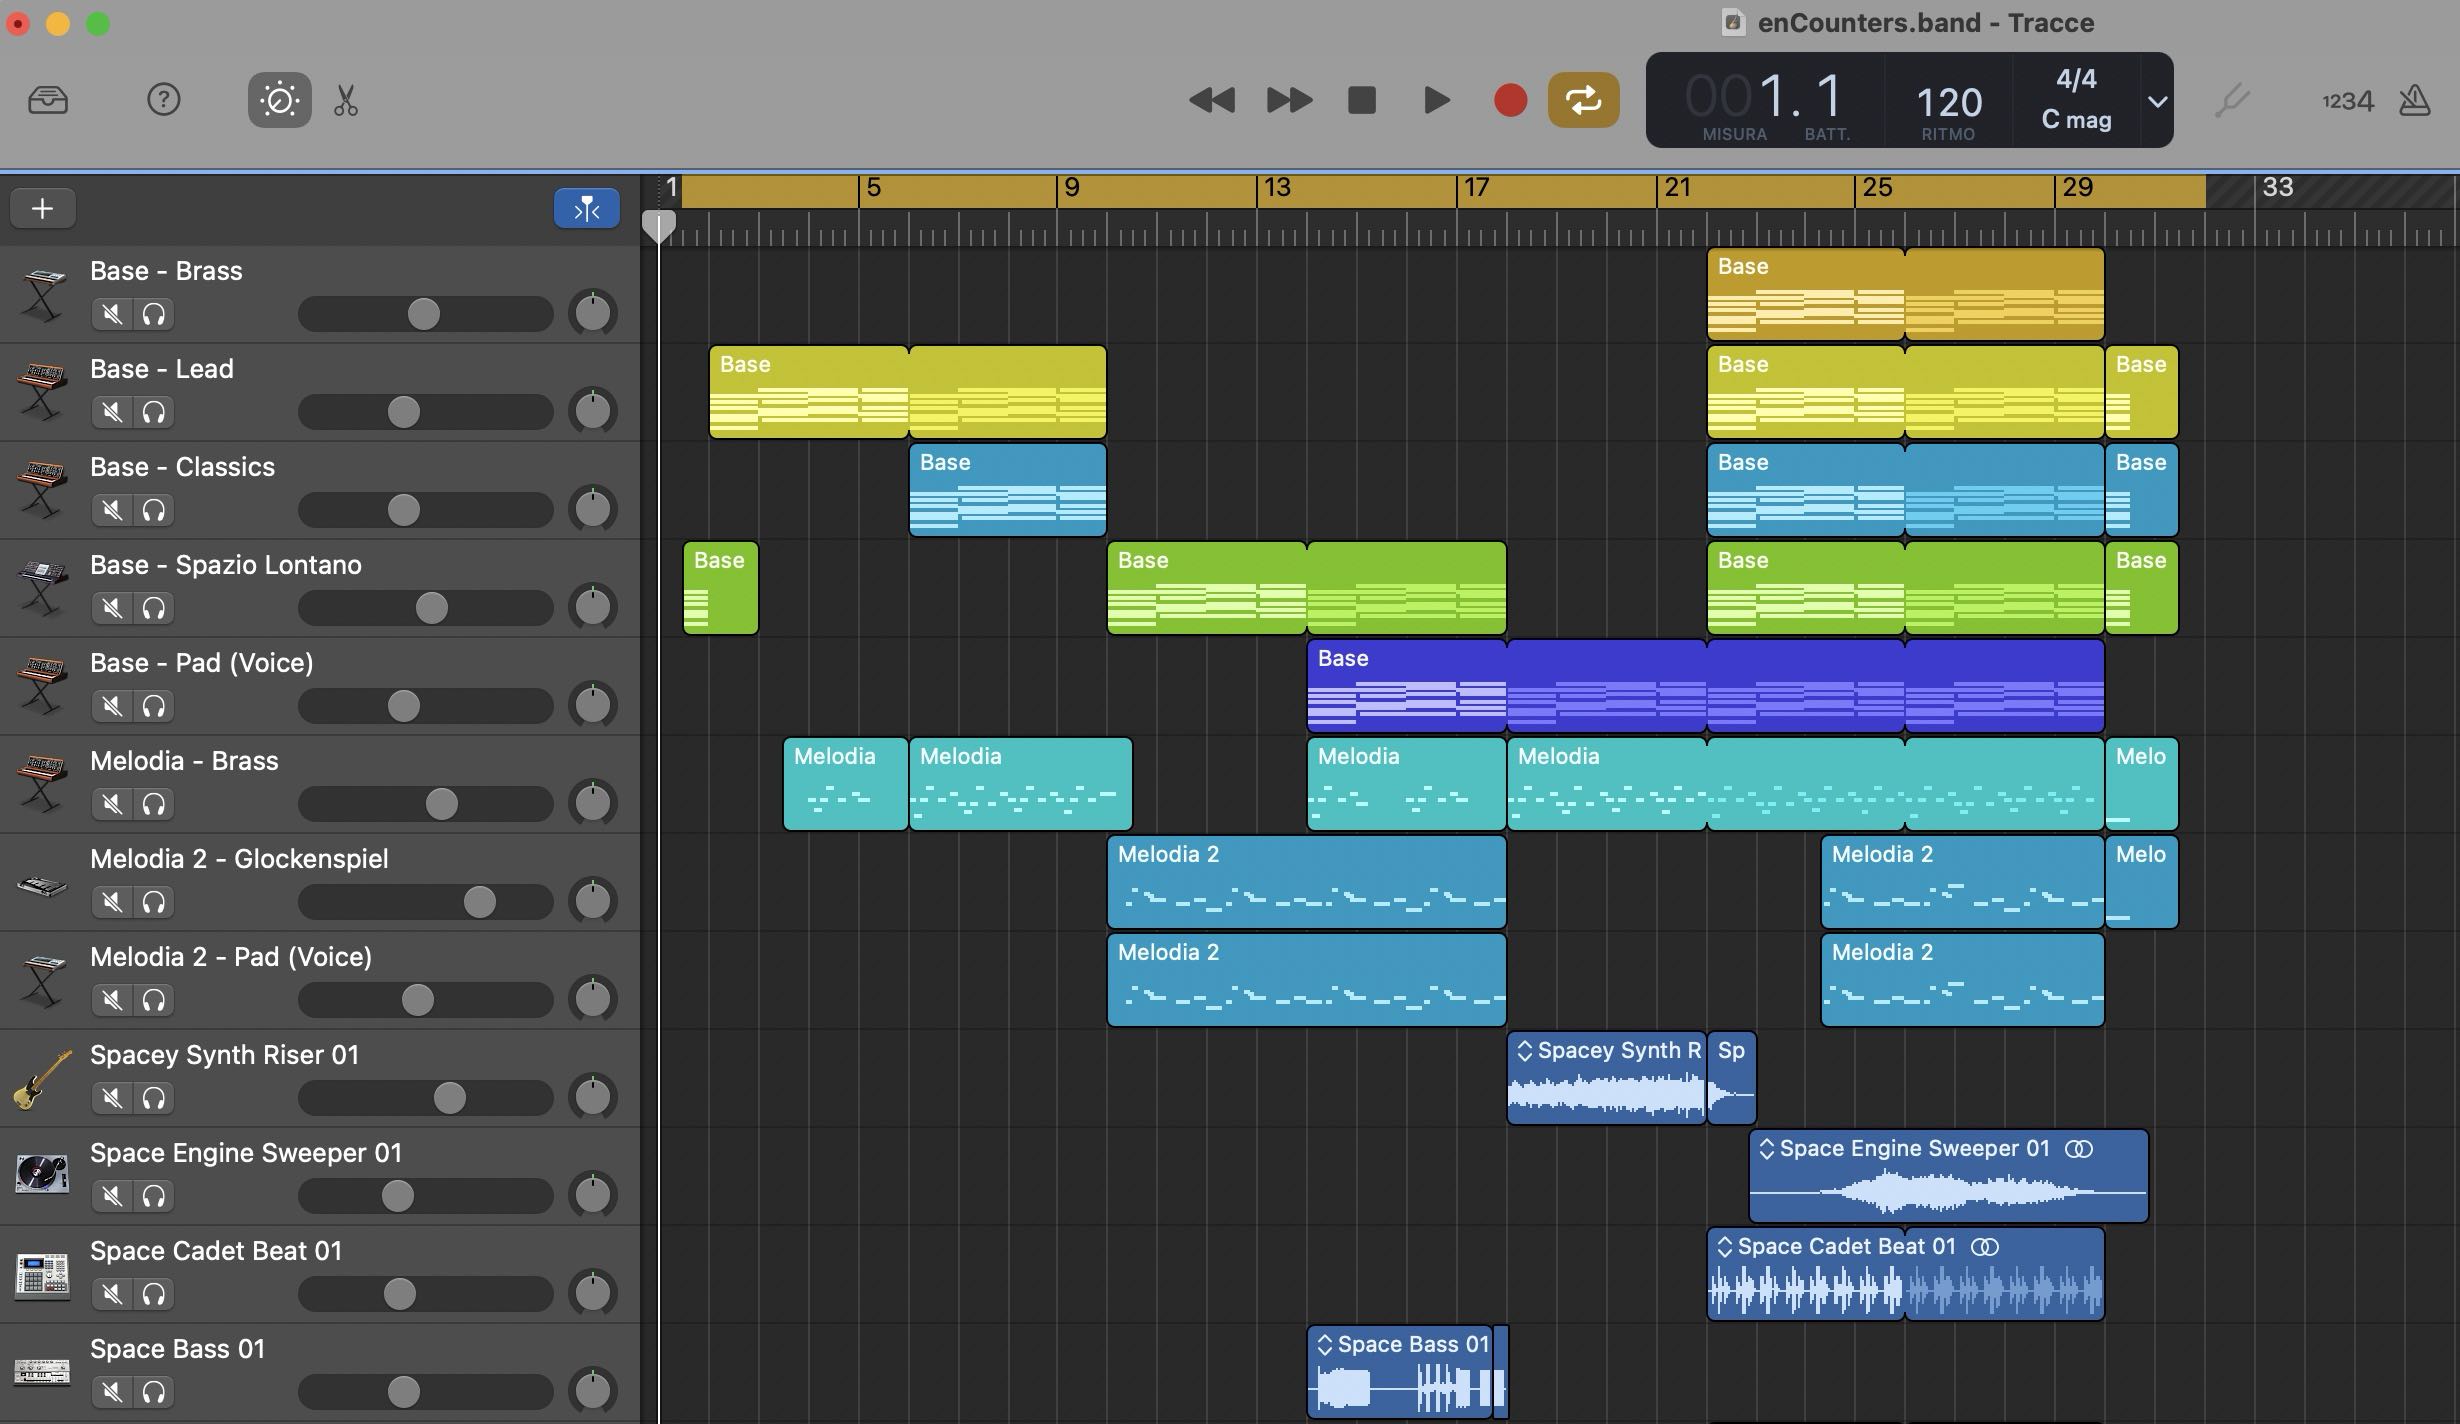
Task: Toggle the metronome icon
Action: pos(2415,100)
